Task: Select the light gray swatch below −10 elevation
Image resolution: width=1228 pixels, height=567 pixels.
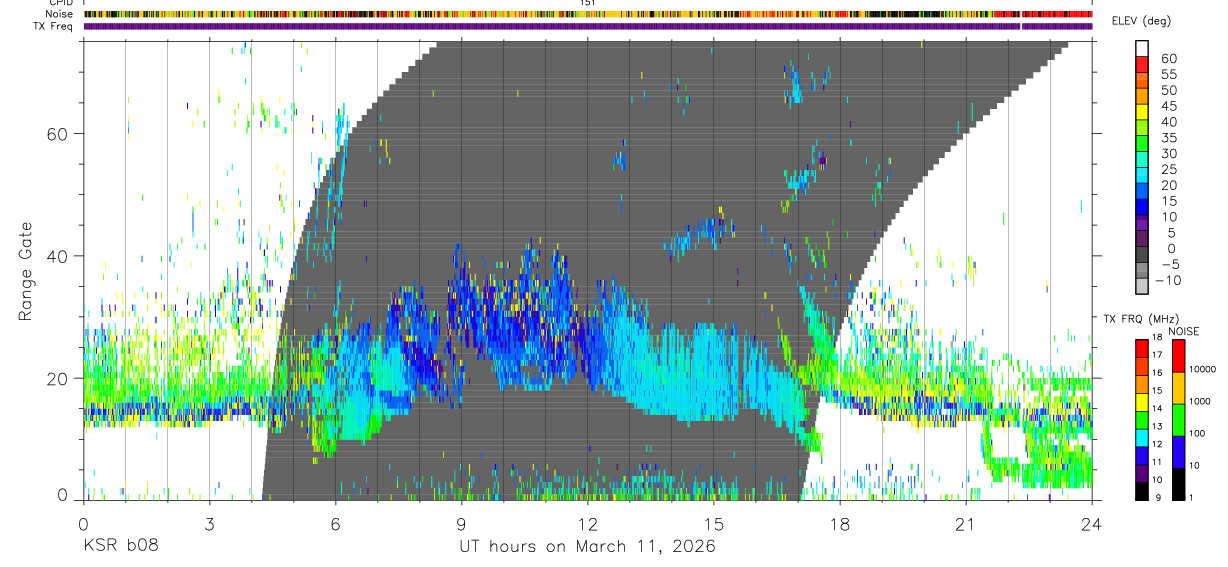Action: [x=1142, y=288]
